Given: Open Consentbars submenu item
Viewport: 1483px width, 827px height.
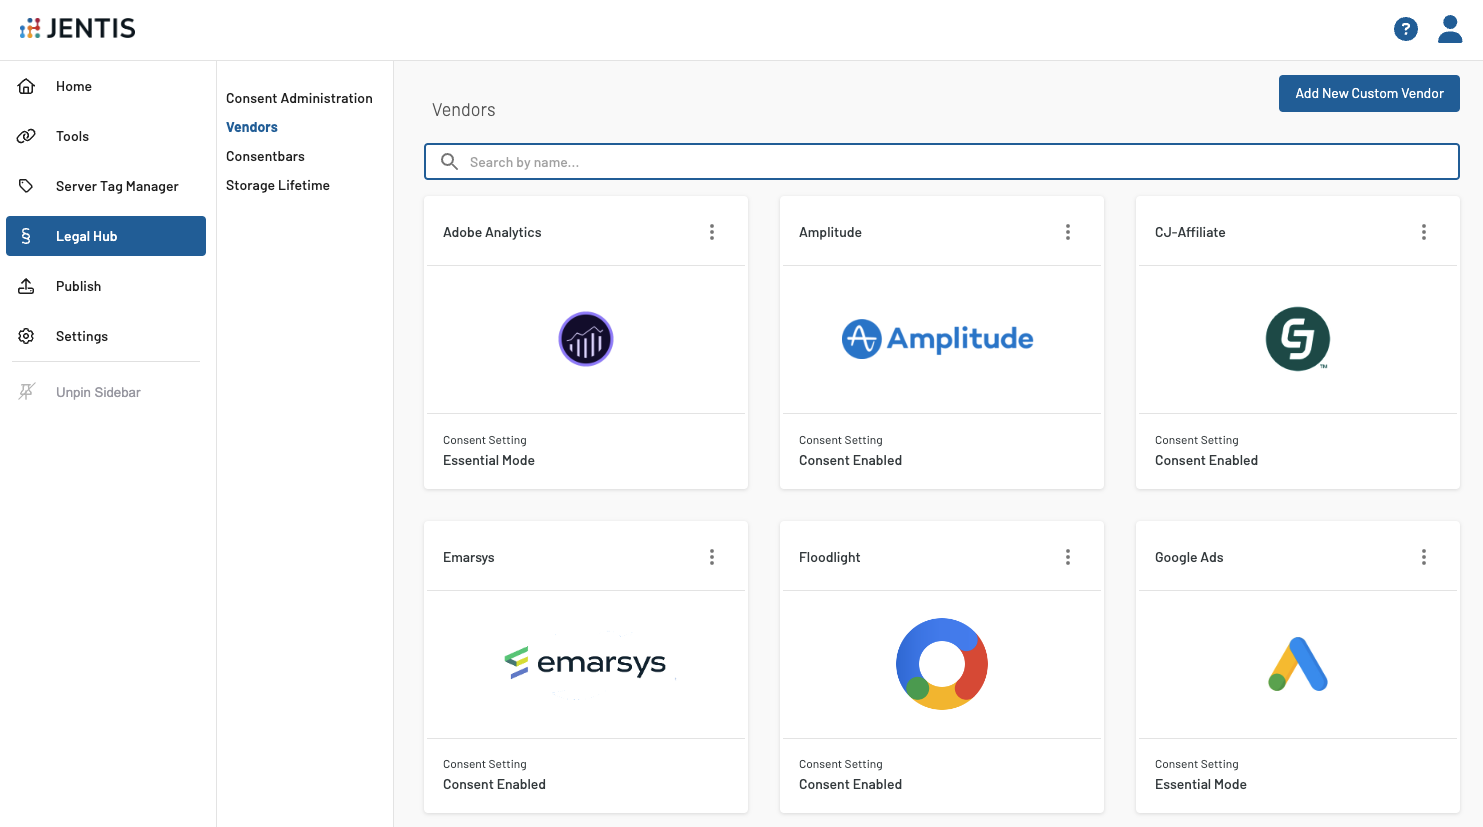Looking at the screenshot, I should (x=265, y=156).
